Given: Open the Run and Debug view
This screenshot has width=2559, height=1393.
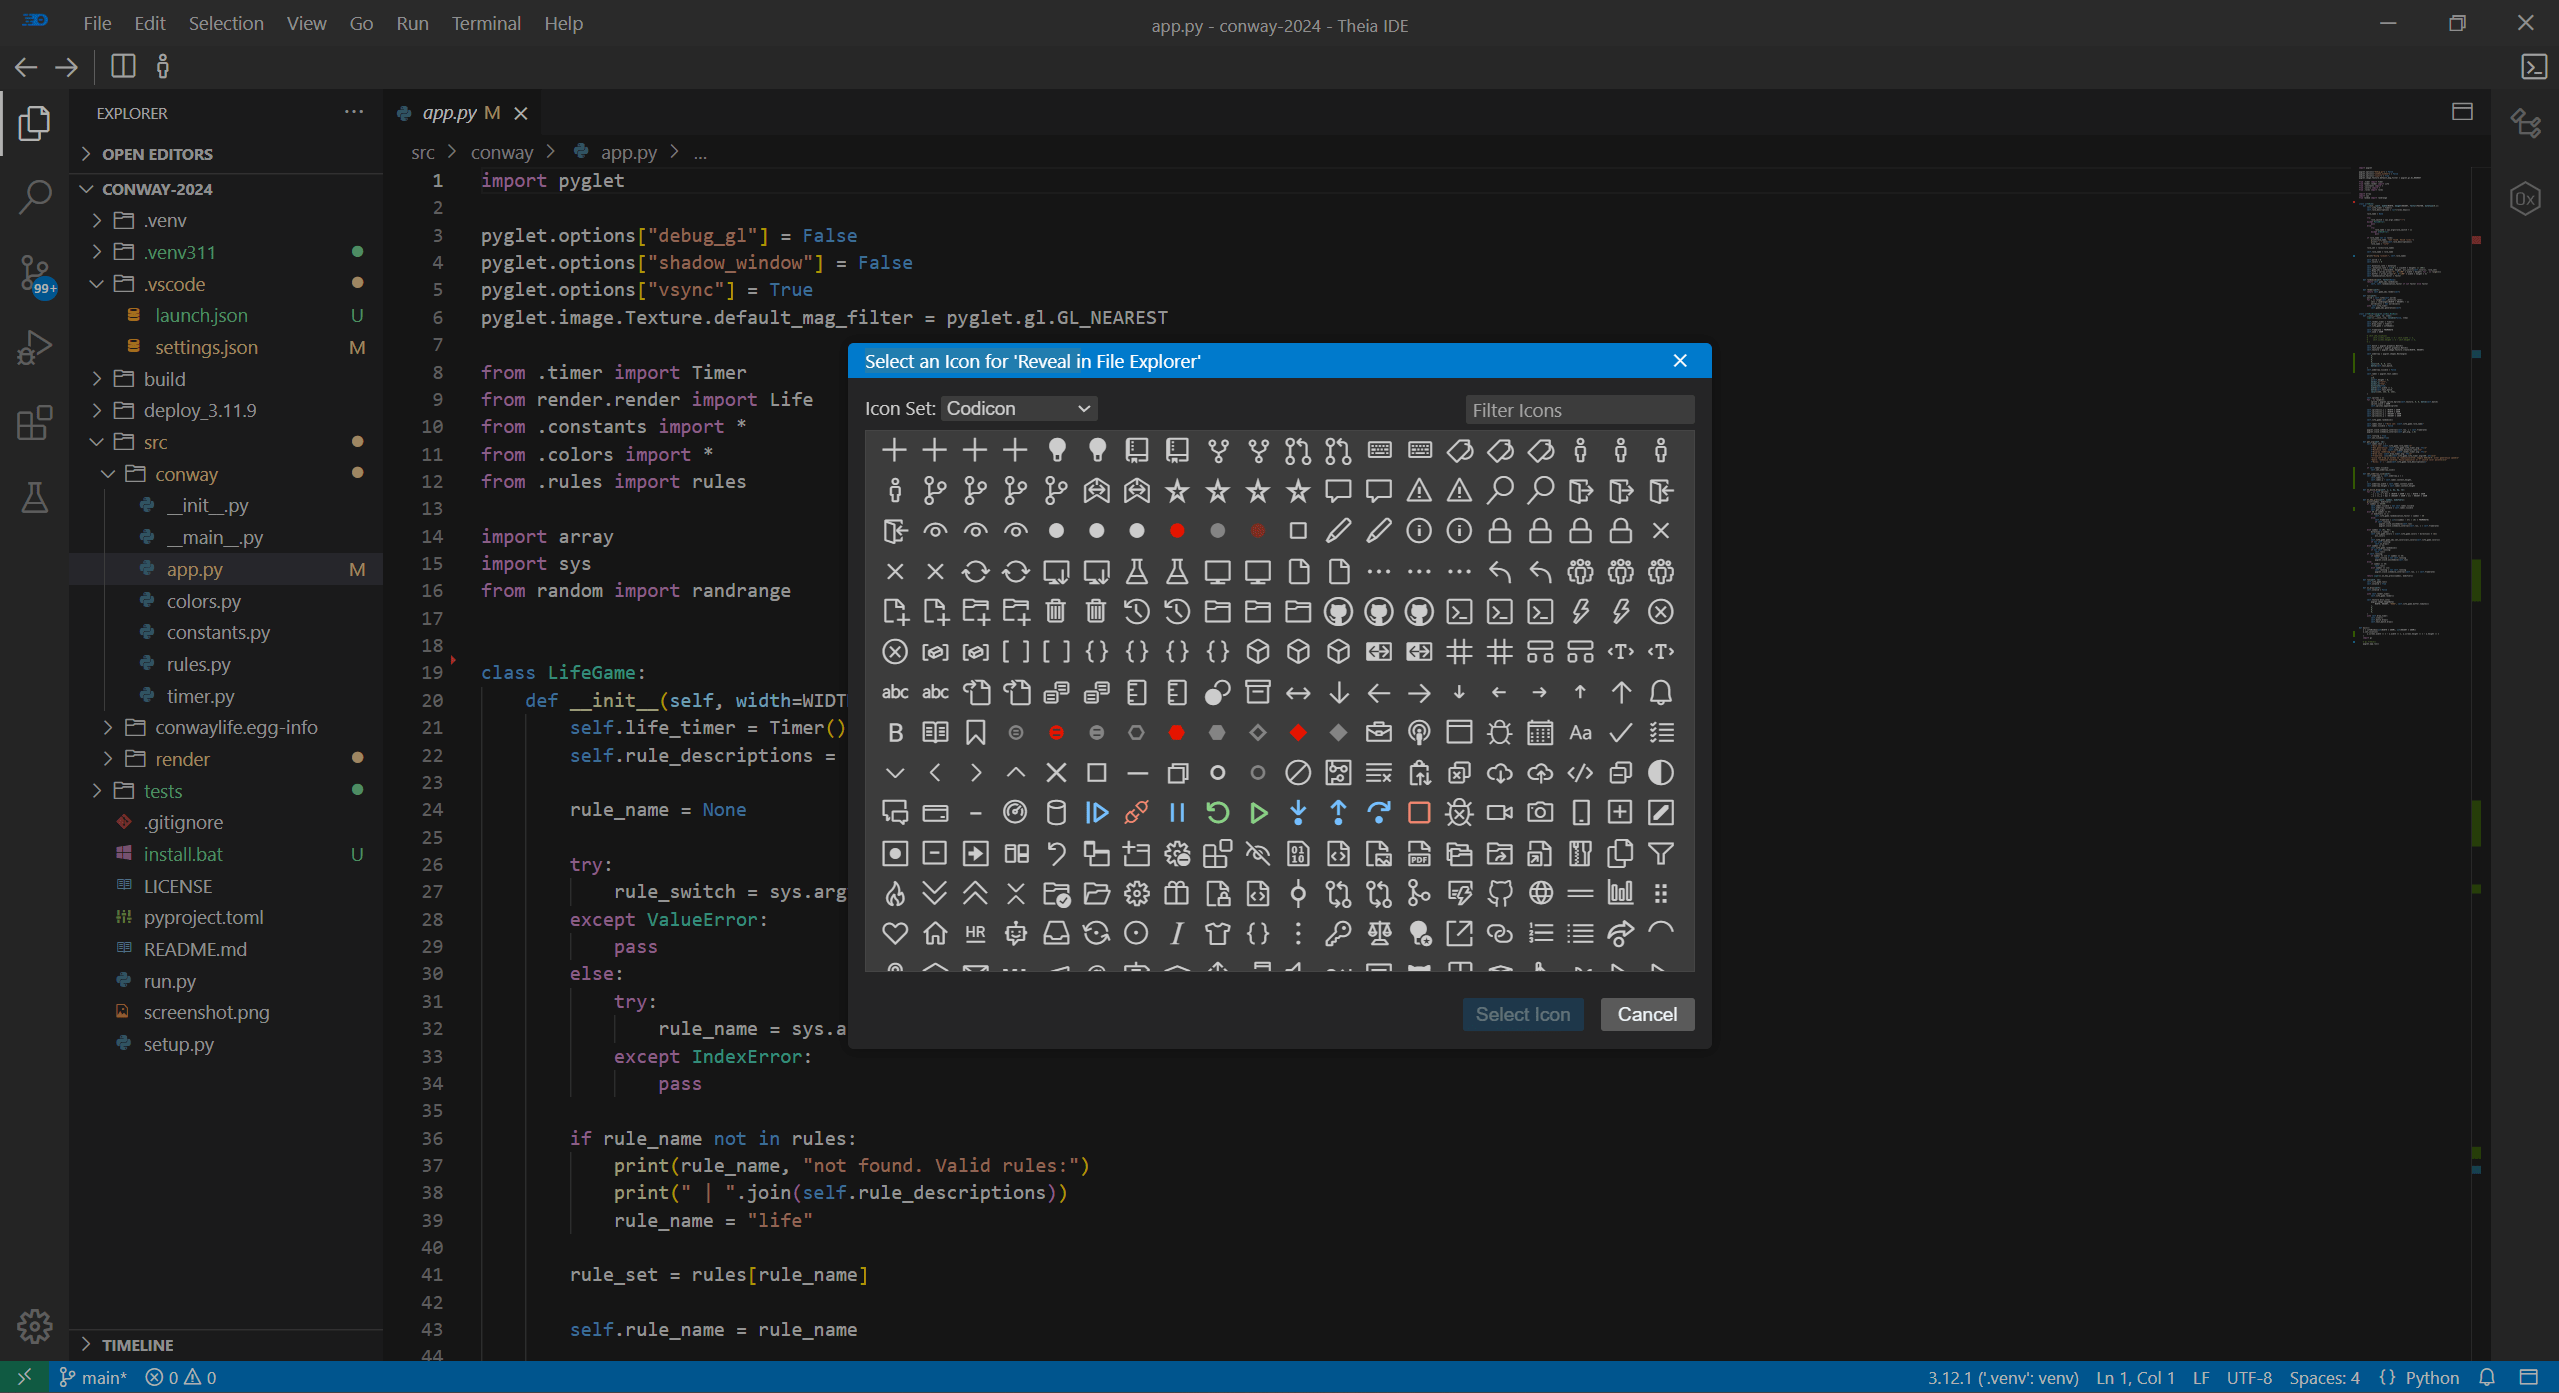Looking at the screenshot, I should point(35,347).
